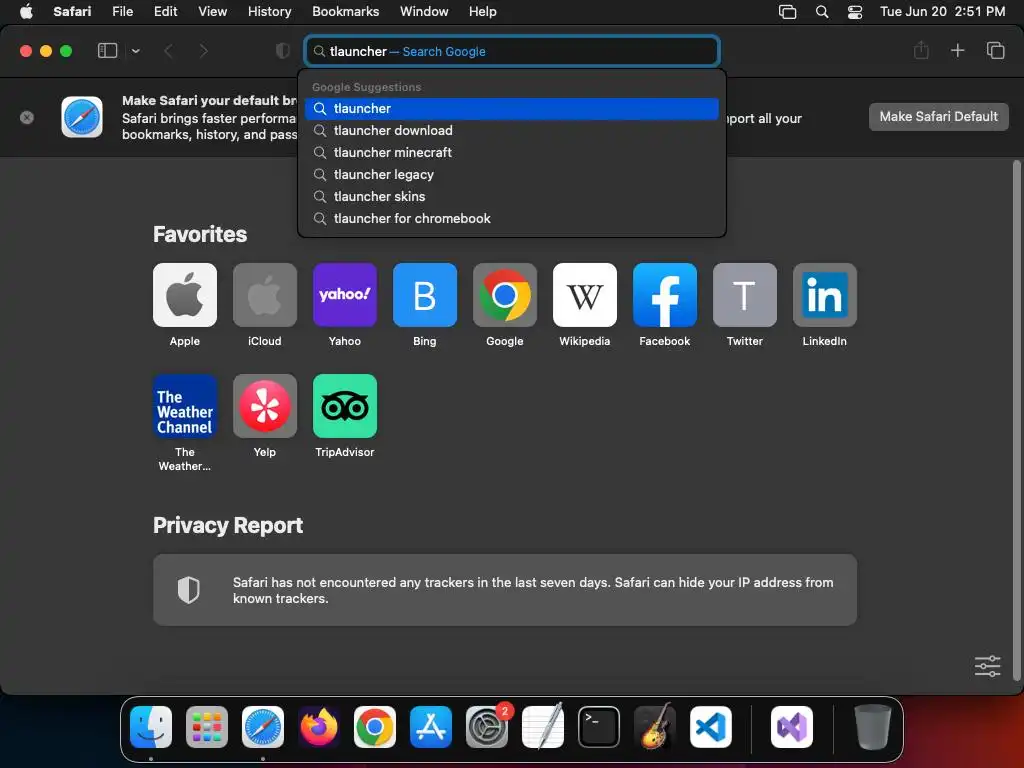This screenshot has width=1024, height=768.
Task: Open the Bookmarks menu
Action: (345, 11)
